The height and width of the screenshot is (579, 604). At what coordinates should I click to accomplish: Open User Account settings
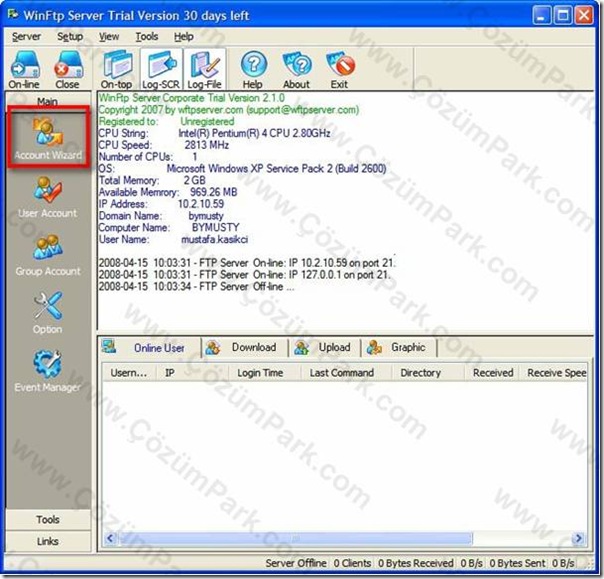(48, 197)
